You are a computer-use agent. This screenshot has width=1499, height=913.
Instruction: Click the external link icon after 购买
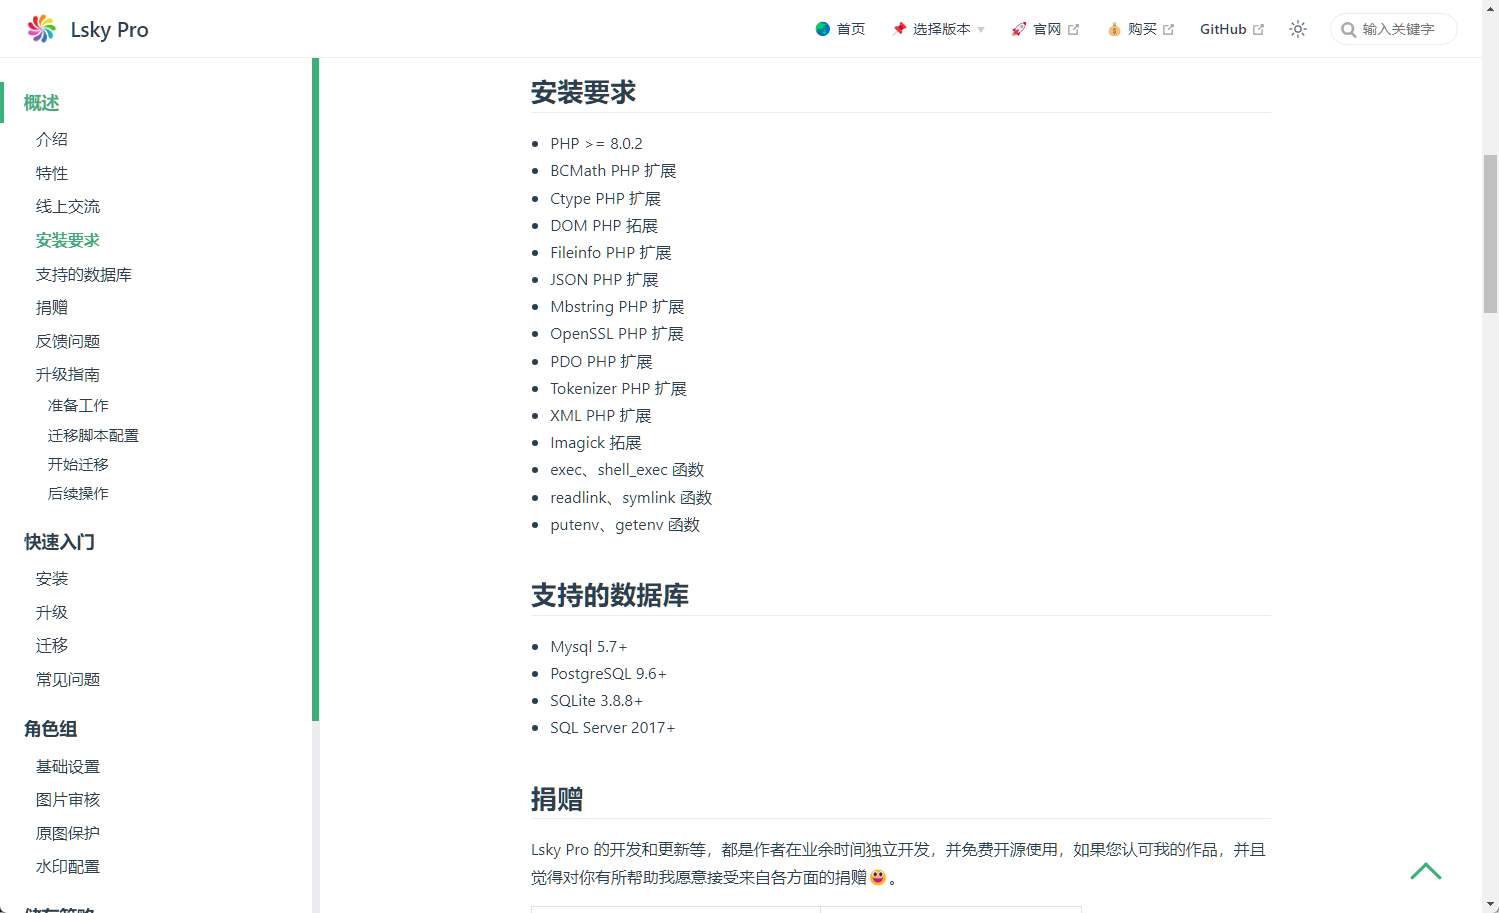coord(1168,30)
